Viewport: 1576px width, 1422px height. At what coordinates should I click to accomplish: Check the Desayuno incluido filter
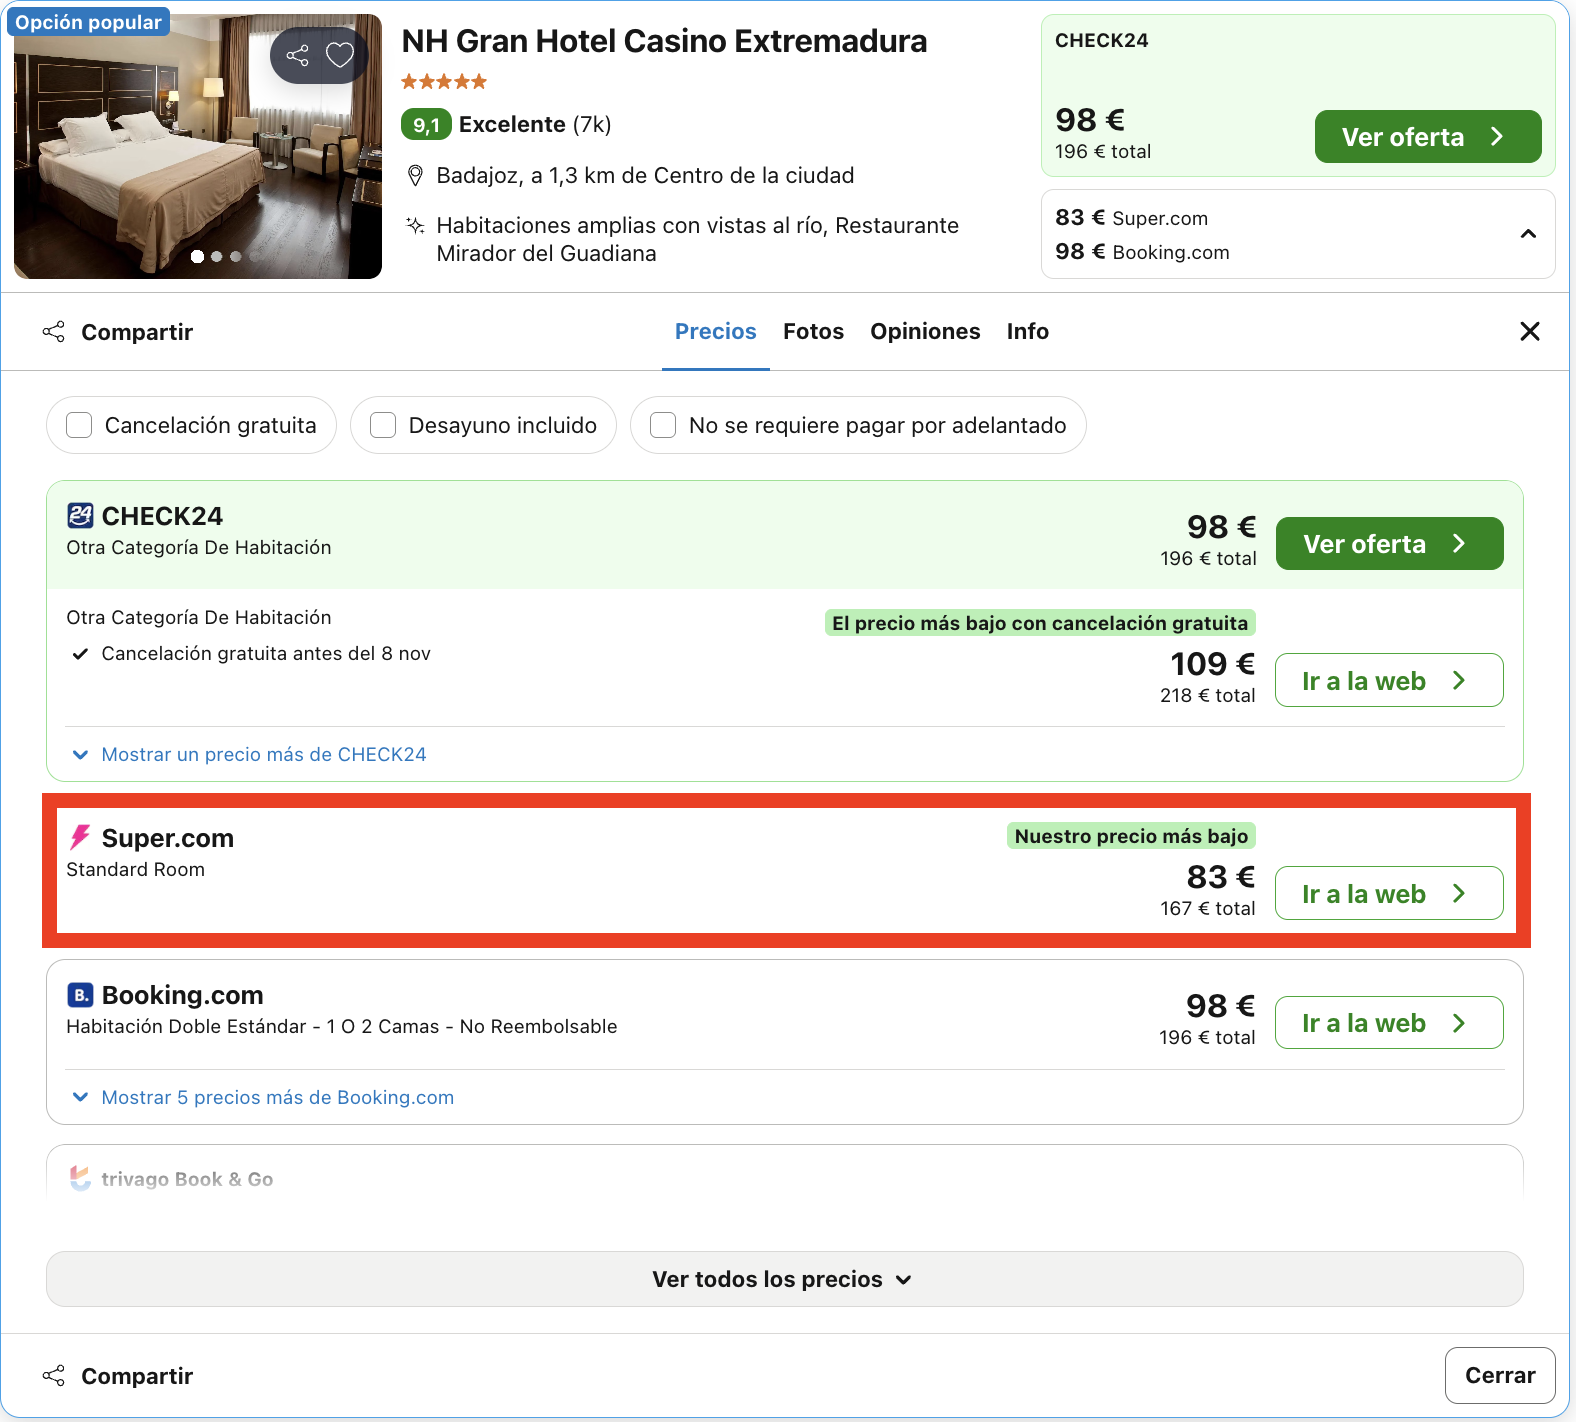(383, 425)
